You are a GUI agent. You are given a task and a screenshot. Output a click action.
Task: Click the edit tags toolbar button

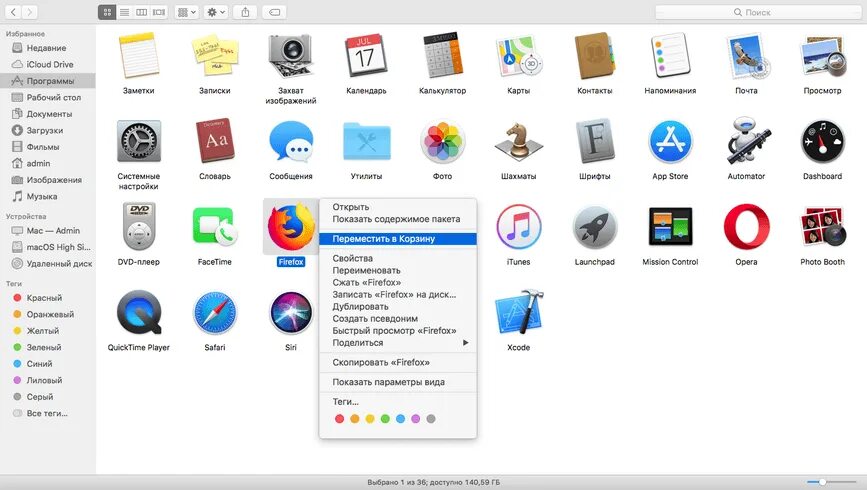(275, 12)
